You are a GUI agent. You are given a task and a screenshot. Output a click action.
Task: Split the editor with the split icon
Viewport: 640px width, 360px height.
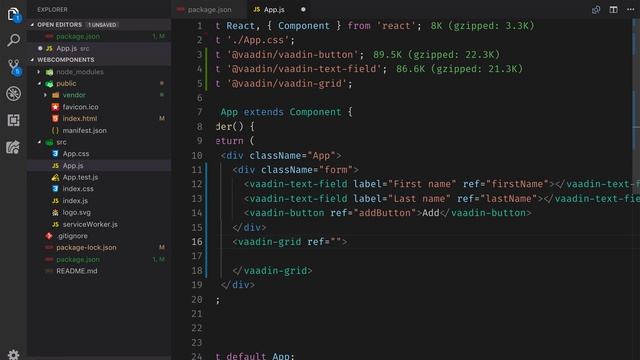coord(613,9)
